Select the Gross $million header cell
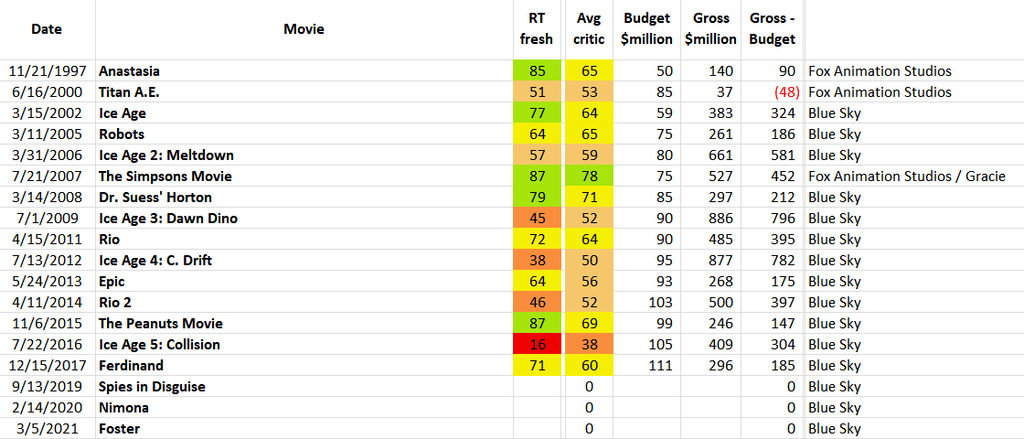Image resolution: width=1024 pixels, height=439 pixels. (x=711, y=29)
